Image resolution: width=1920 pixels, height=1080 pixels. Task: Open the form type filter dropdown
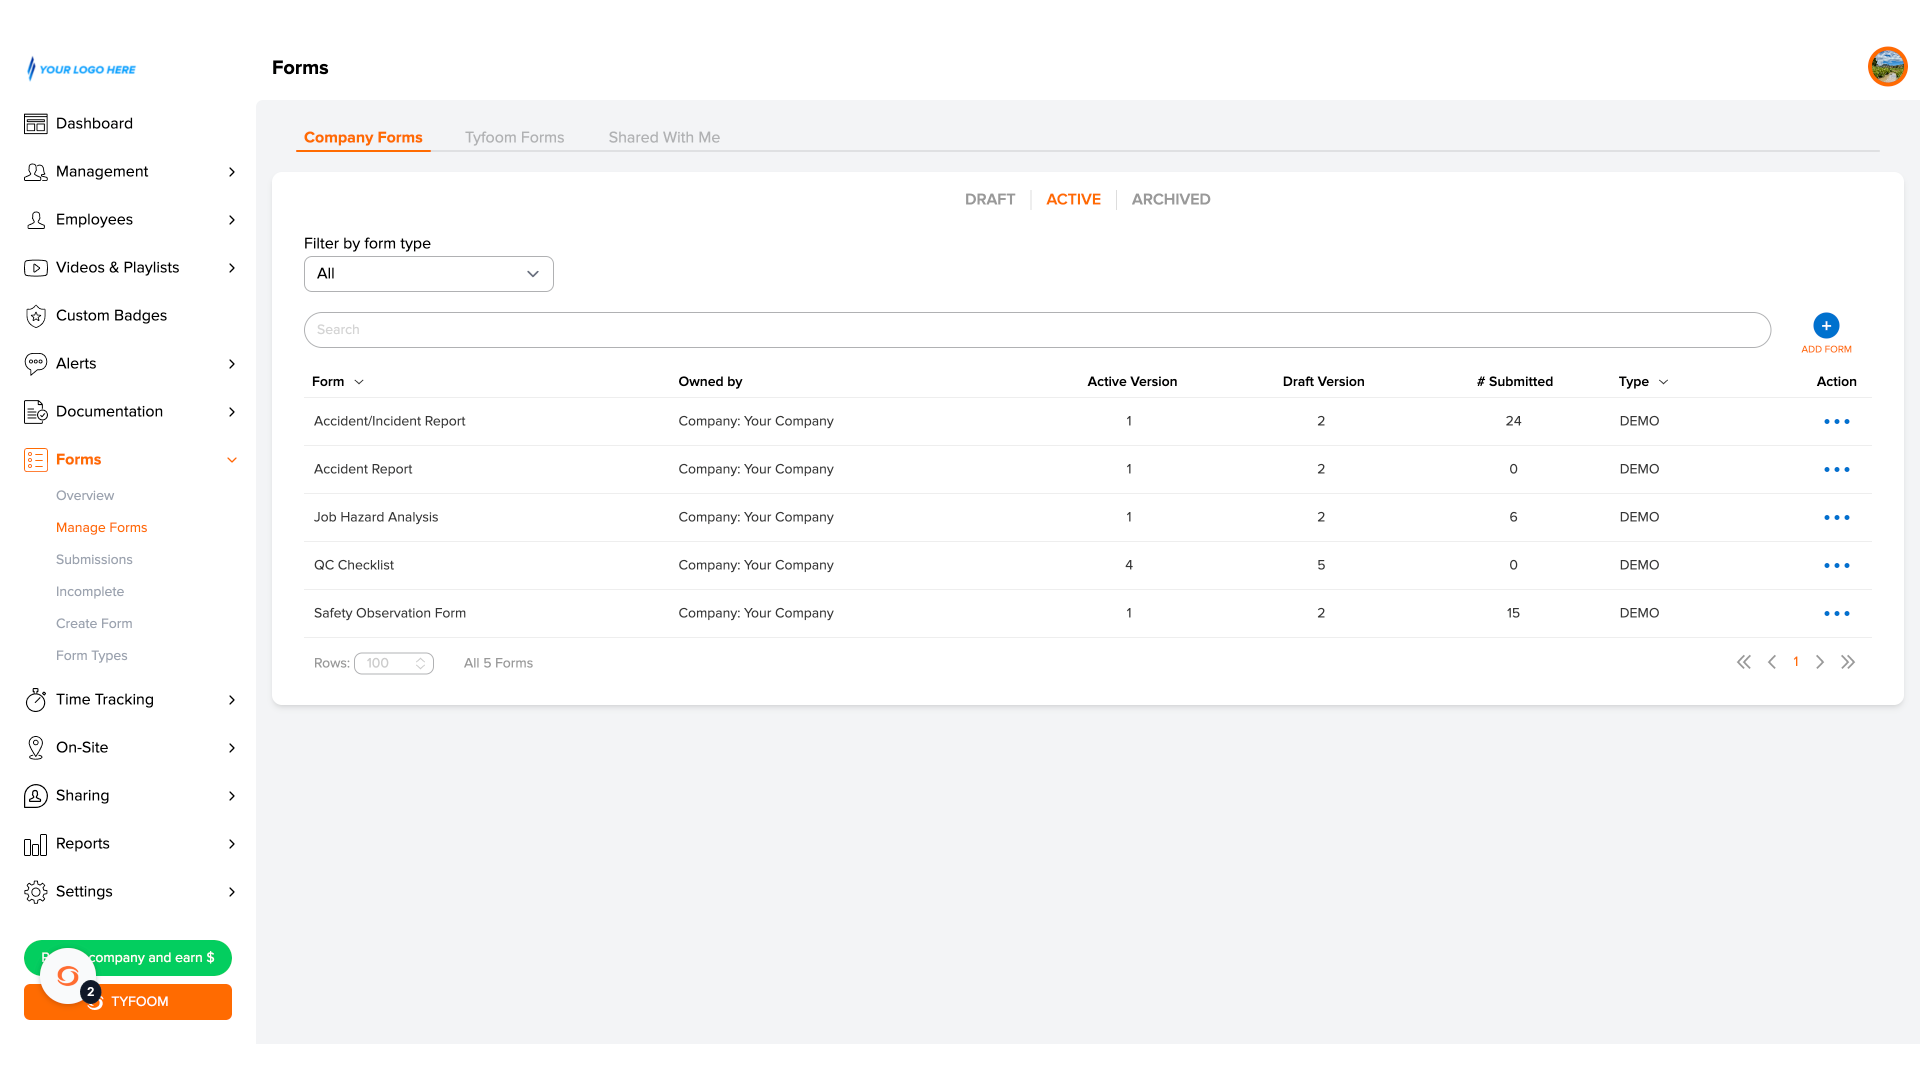[428, 273]
